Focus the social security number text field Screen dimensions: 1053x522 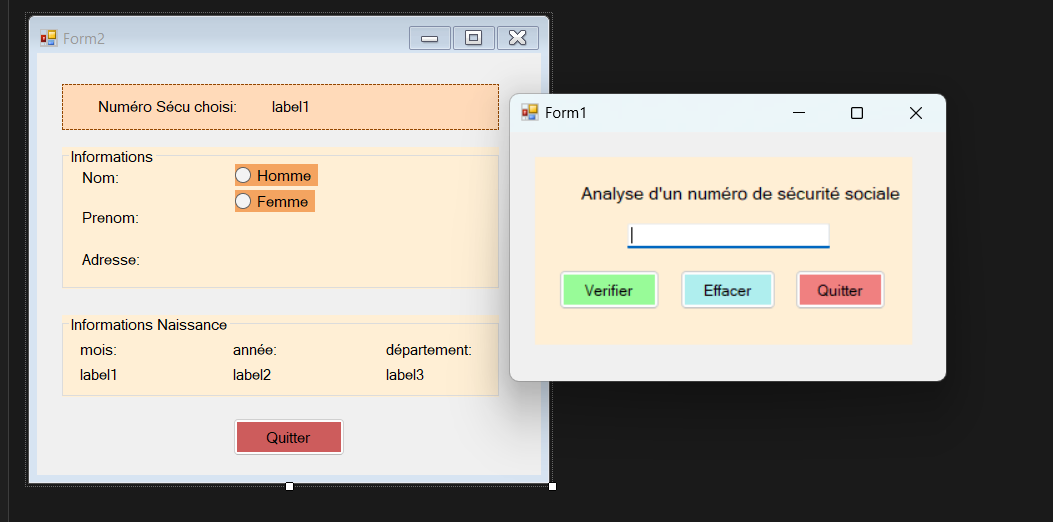click(x=728, y=234)
